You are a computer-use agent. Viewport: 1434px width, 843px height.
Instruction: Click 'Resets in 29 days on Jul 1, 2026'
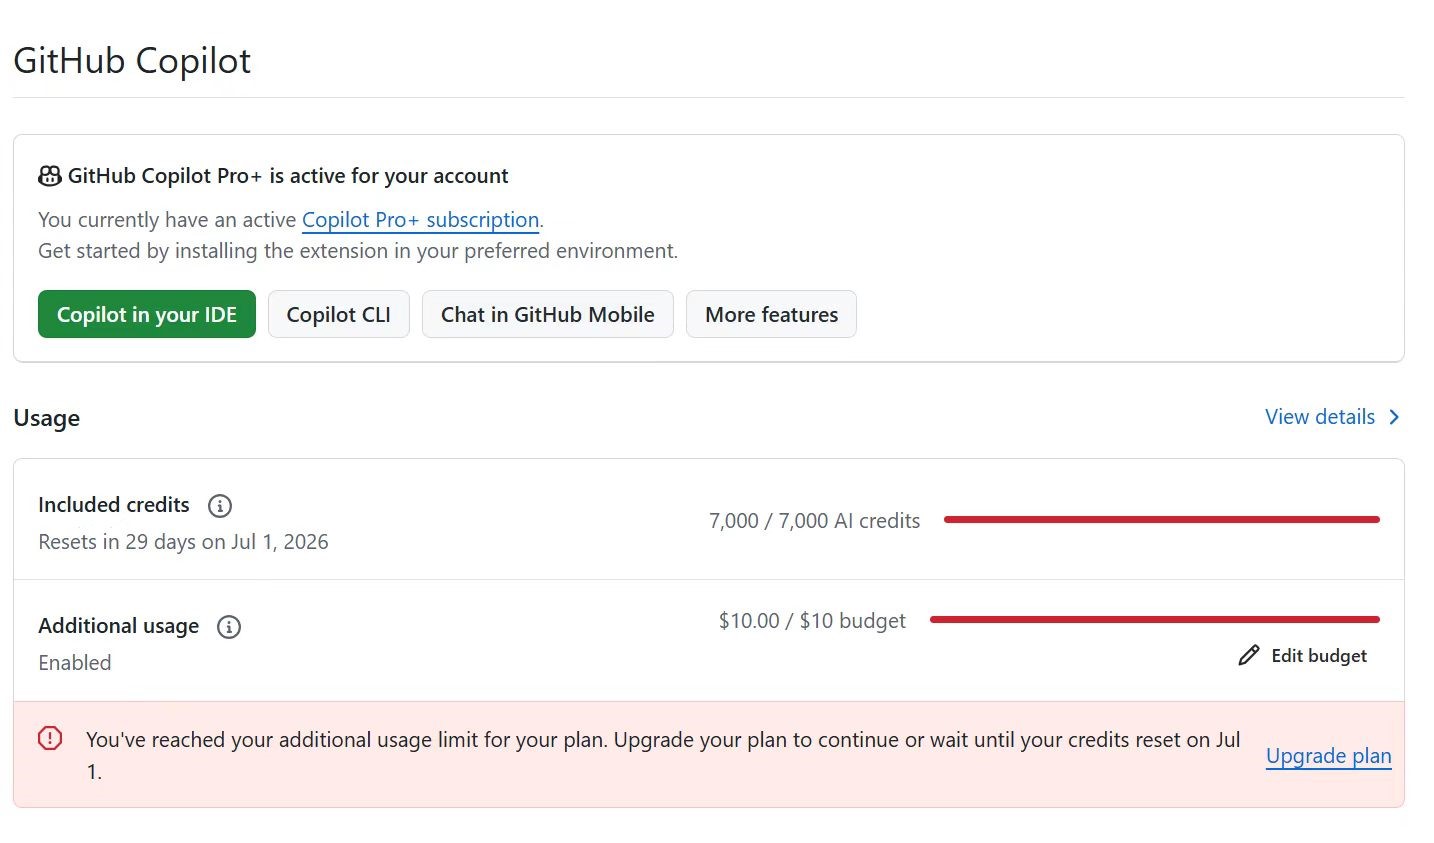(x=183, y=542)
